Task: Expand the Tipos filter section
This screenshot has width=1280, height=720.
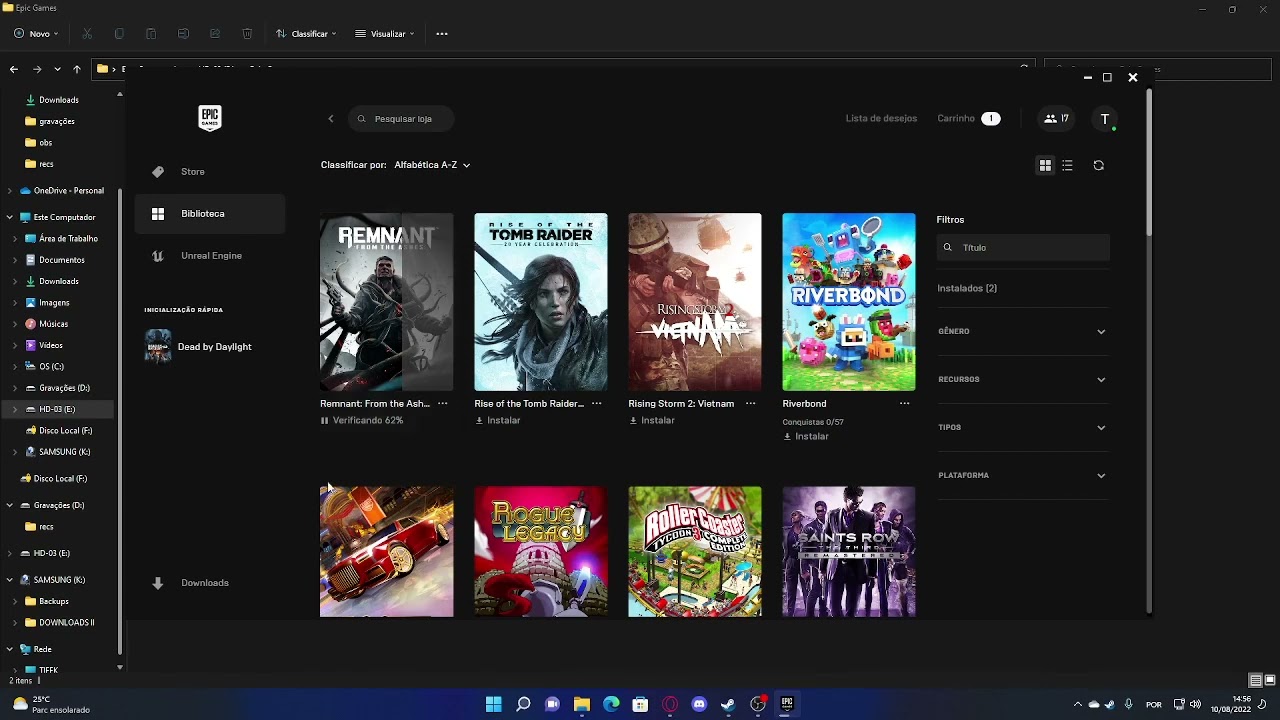Action: (x=1023, y=428)
